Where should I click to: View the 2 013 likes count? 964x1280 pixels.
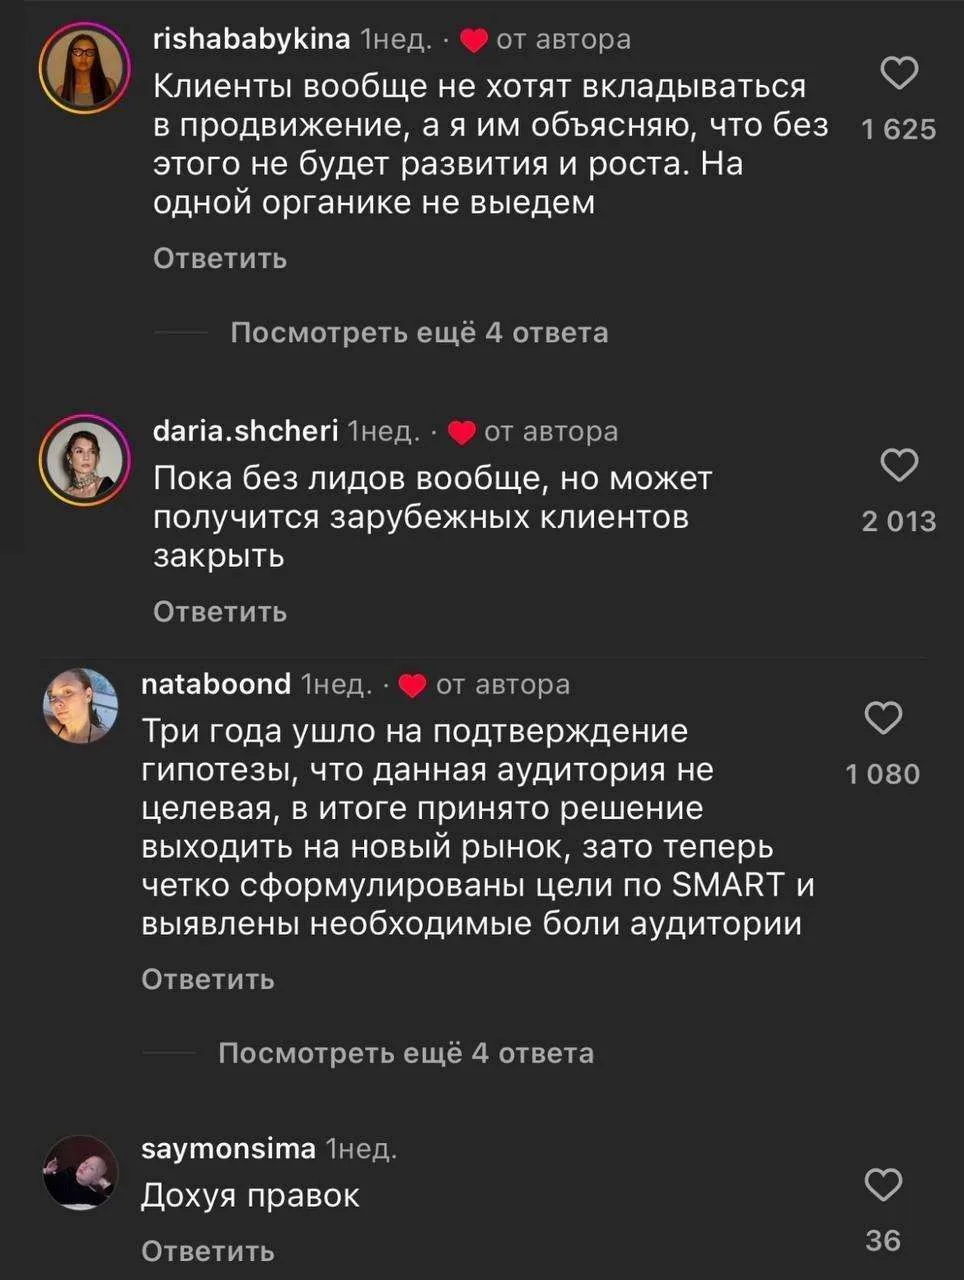[x=899, y=521]
